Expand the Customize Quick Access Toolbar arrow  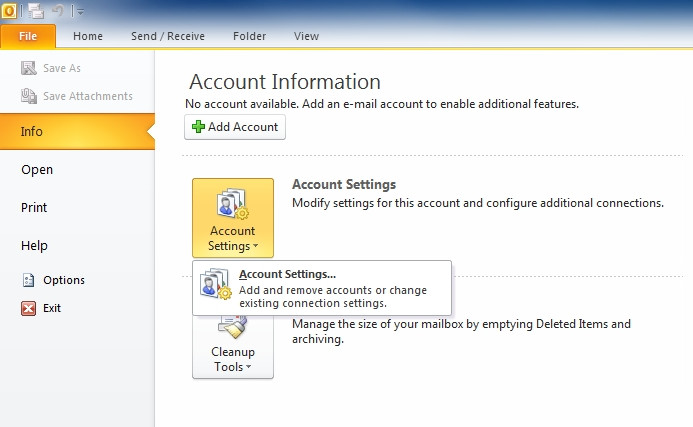click(80, 12)
